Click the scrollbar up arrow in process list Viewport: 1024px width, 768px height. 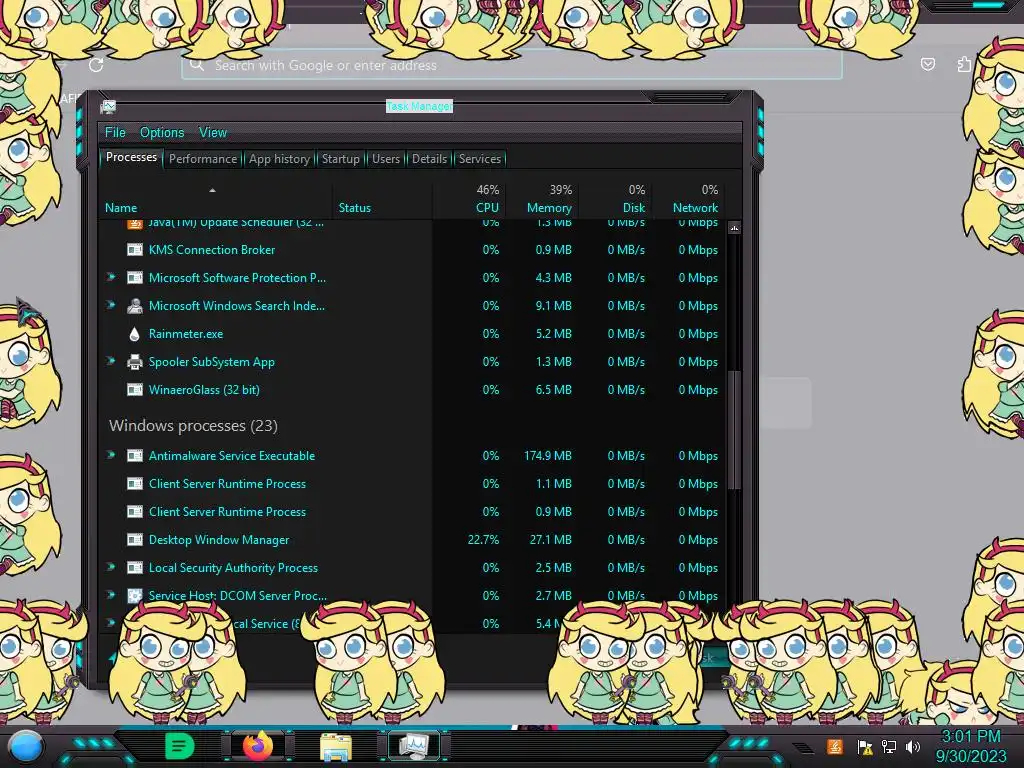click(734, 228)
